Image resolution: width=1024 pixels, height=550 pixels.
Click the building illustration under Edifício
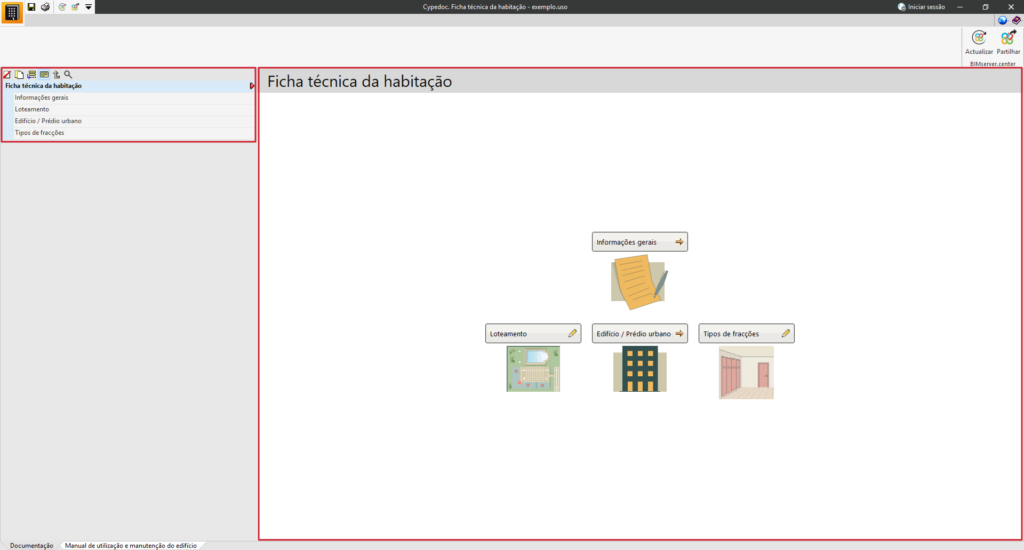(x=639, y=369)
